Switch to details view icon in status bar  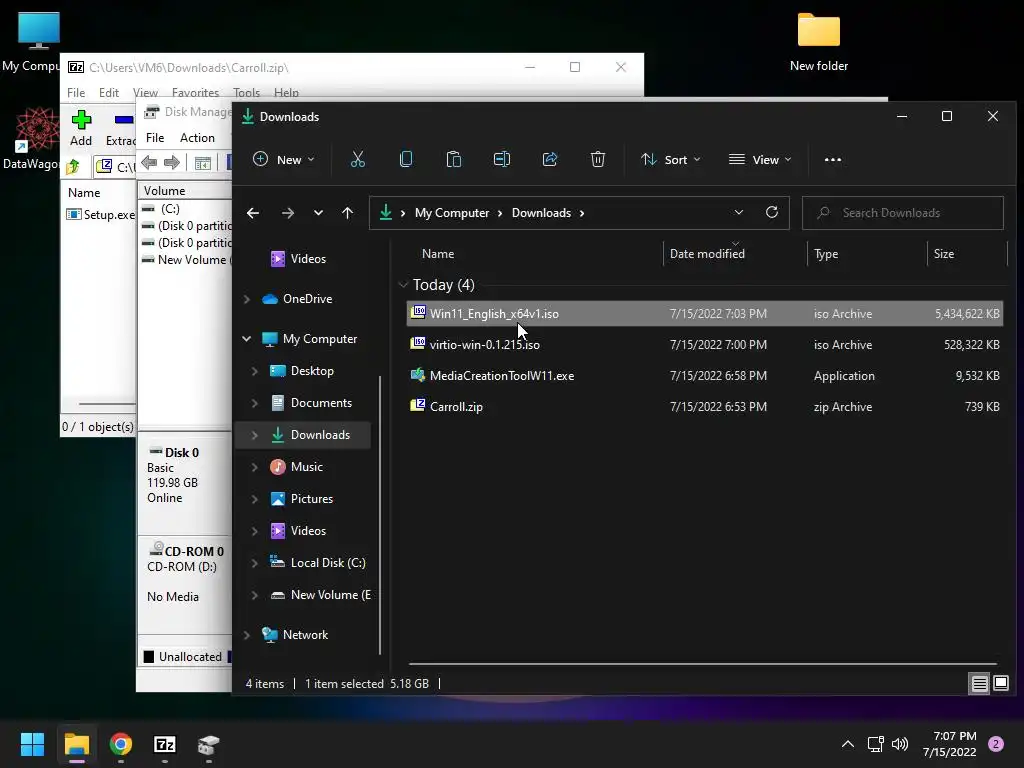(979, 684)
